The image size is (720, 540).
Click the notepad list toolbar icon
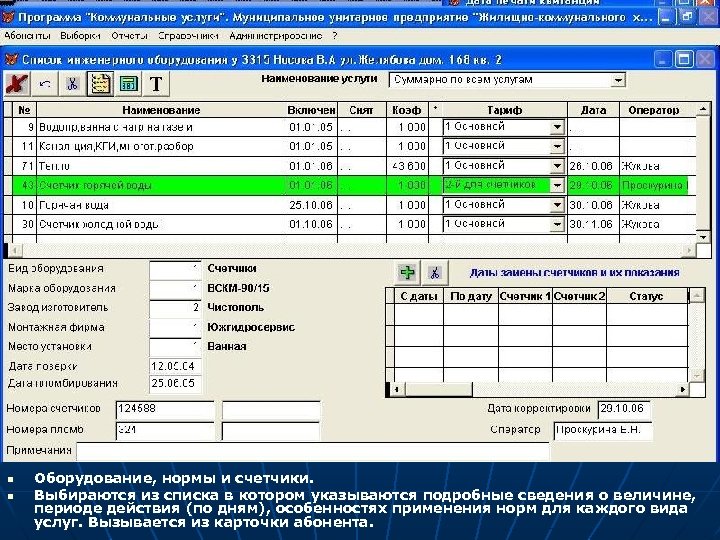(x=100, y=84)
